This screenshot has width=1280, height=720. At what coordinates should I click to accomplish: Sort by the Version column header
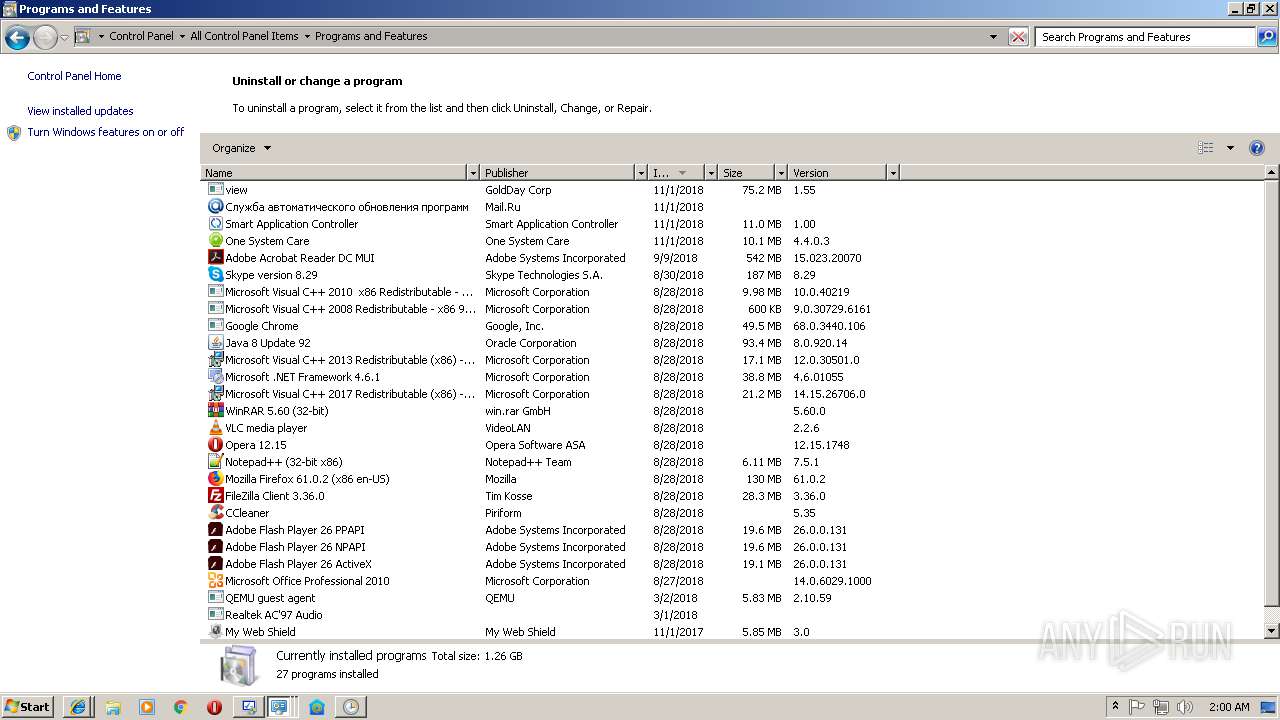(838, 173)
